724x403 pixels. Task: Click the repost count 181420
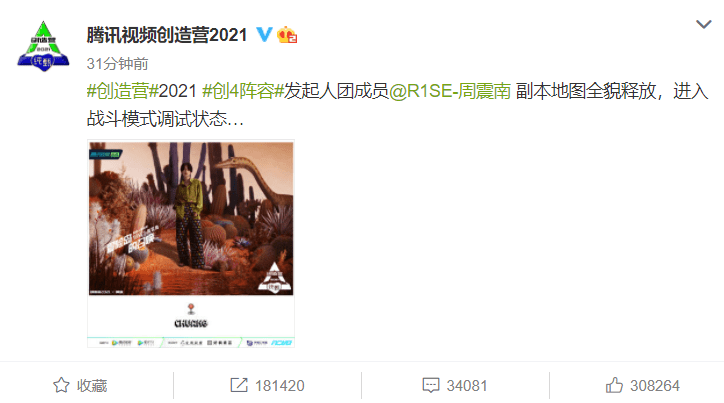[x=279, y=385]
